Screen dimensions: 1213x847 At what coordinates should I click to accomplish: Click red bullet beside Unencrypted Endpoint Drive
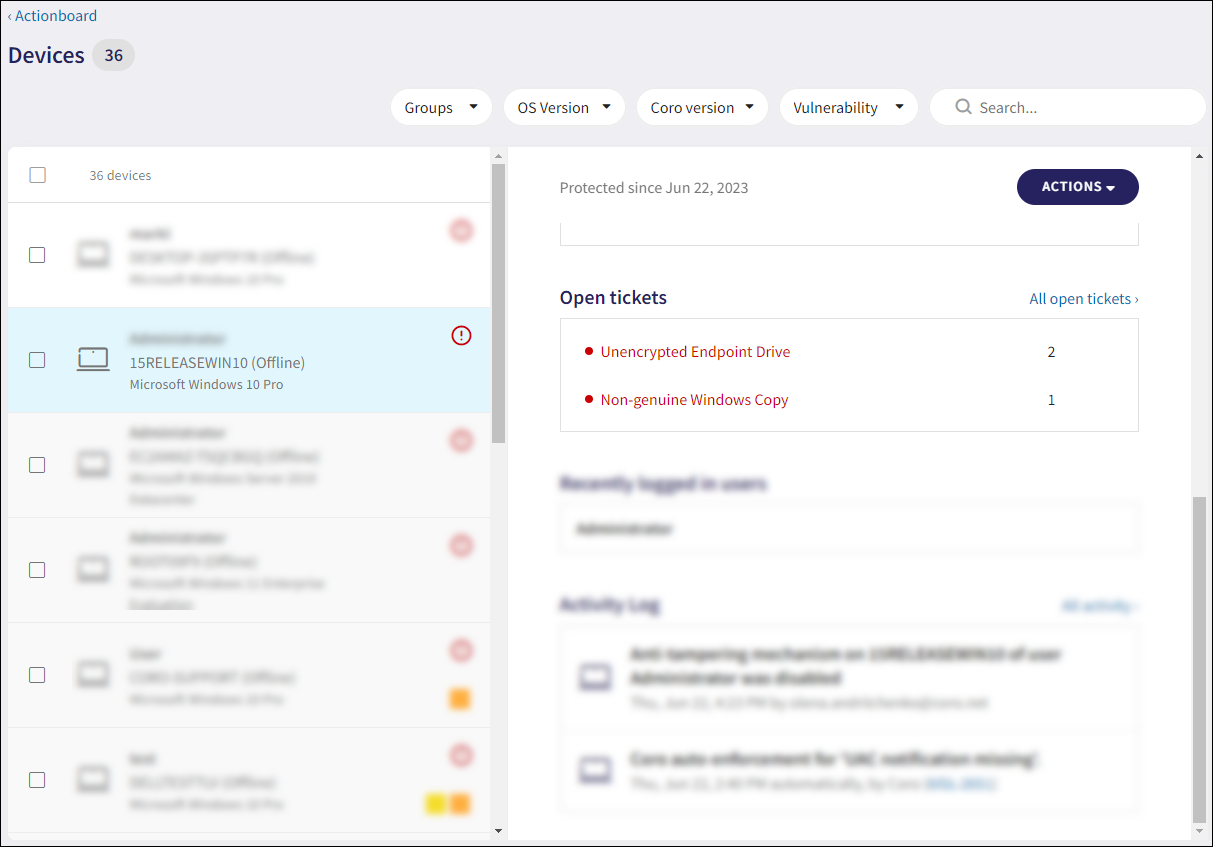[x=589, y=352]
